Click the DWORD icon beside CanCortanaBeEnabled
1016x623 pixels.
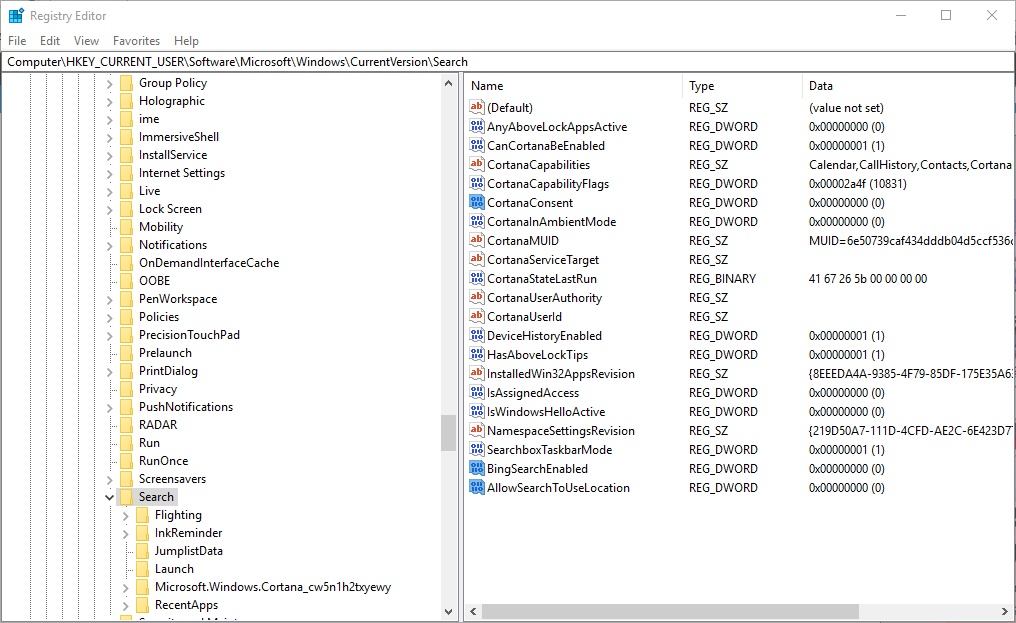477,145
